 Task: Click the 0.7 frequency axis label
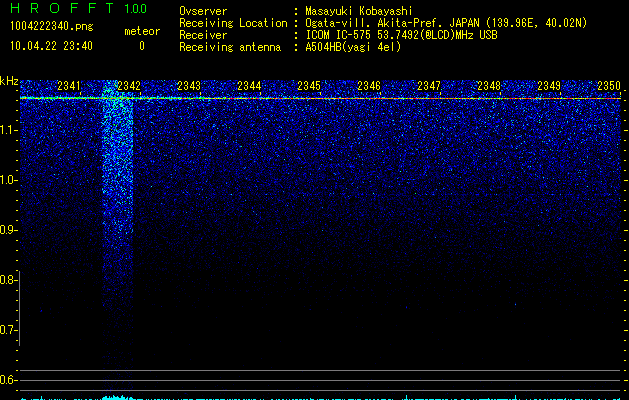pyautogui.click(x=7, y=330)
